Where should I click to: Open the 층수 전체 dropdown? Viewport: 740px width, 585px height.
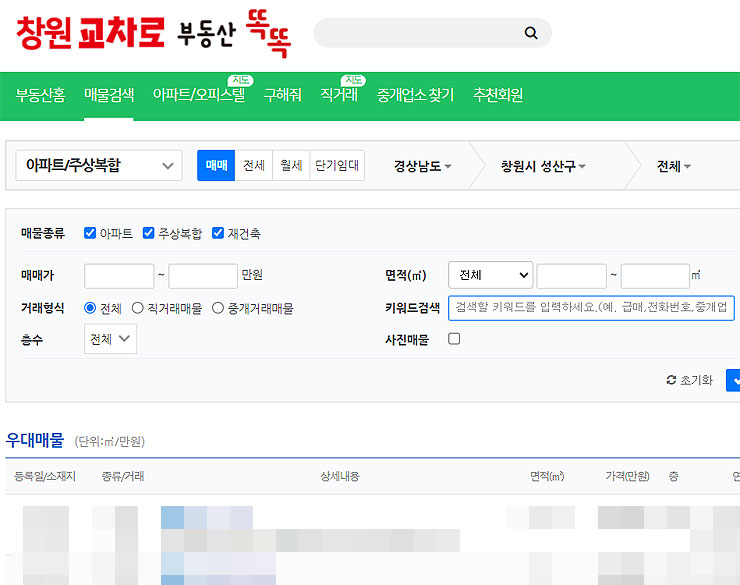110,339
